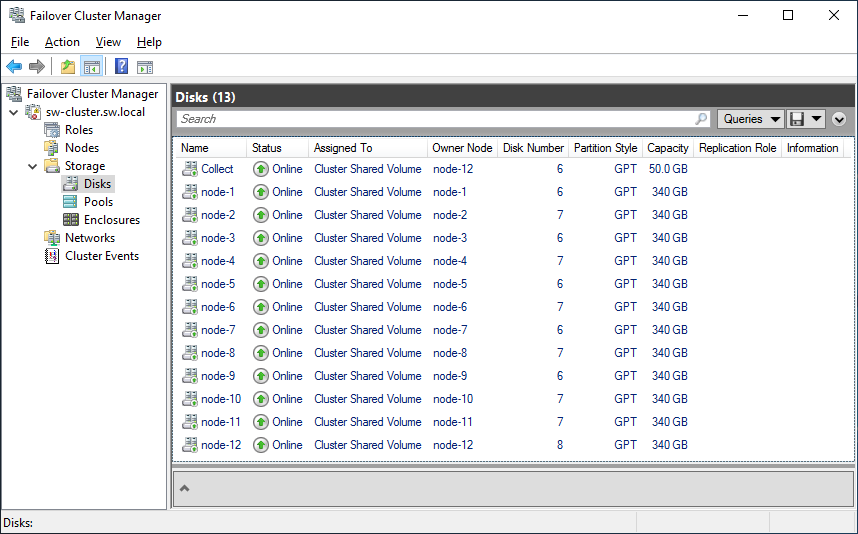Open Help via the question mark icon
The image size is (858, 534).
(x=121, y=67)
